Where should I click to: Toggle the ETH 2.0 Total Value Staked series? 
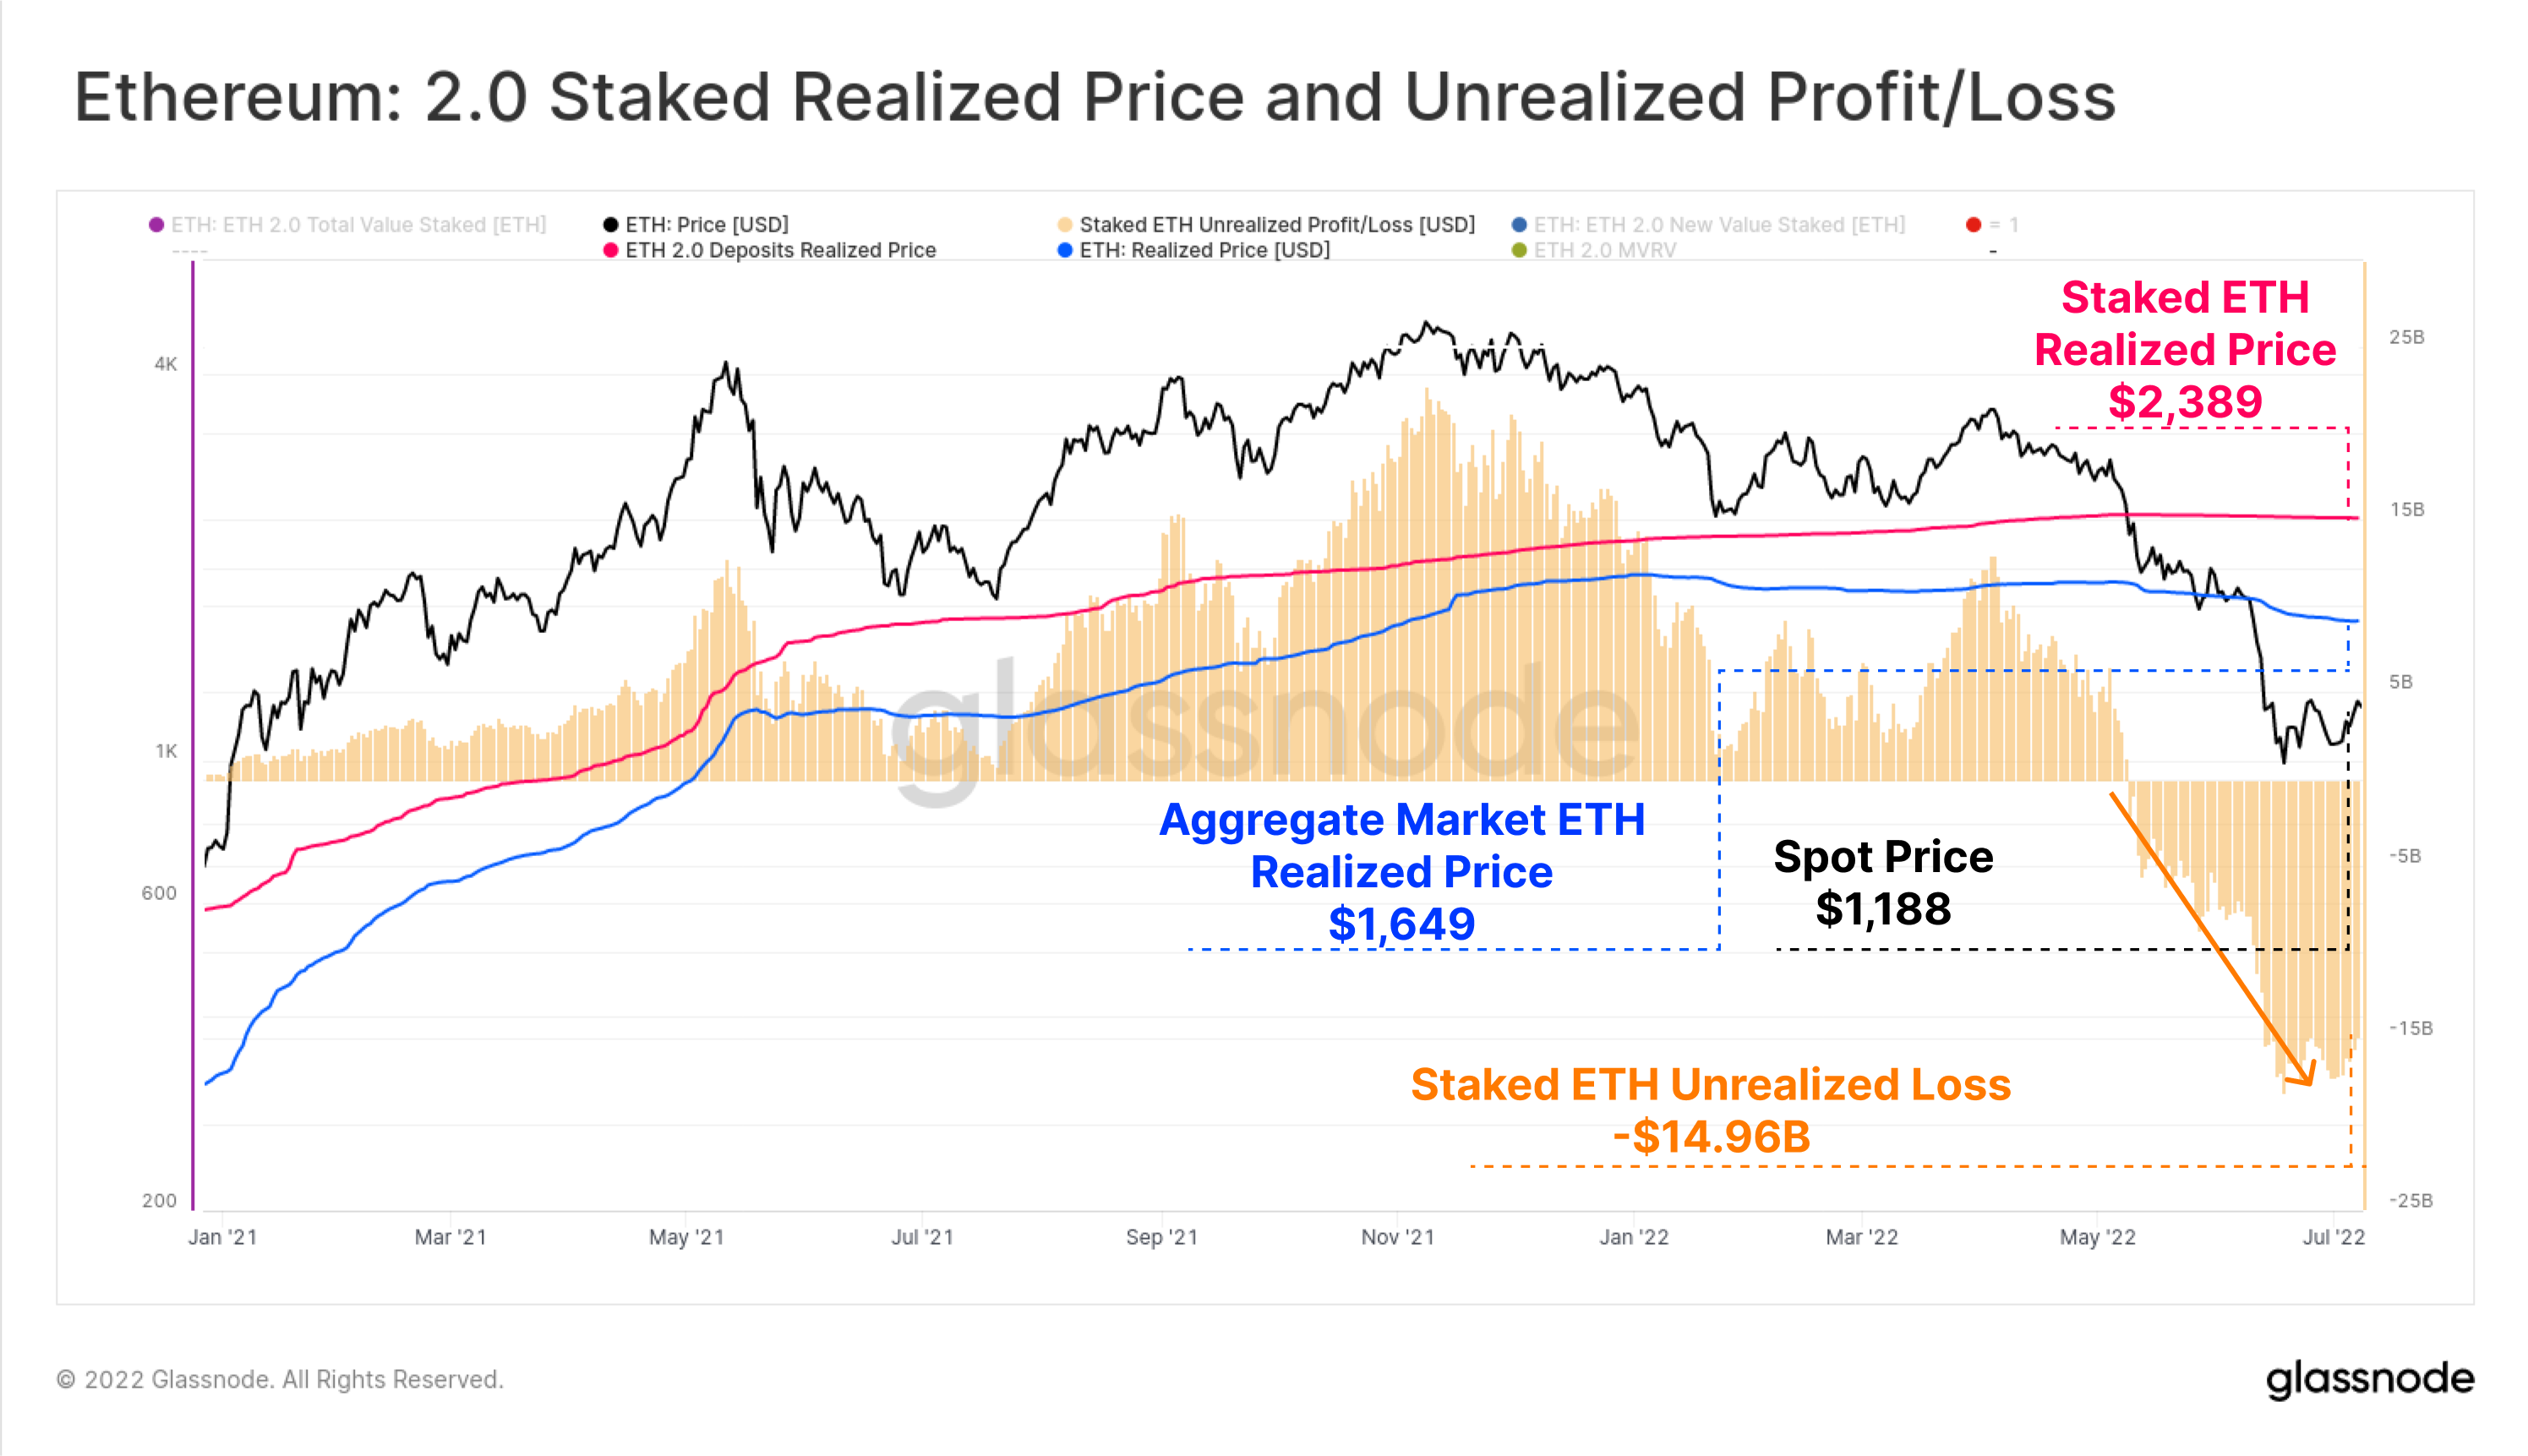(358, 225)
